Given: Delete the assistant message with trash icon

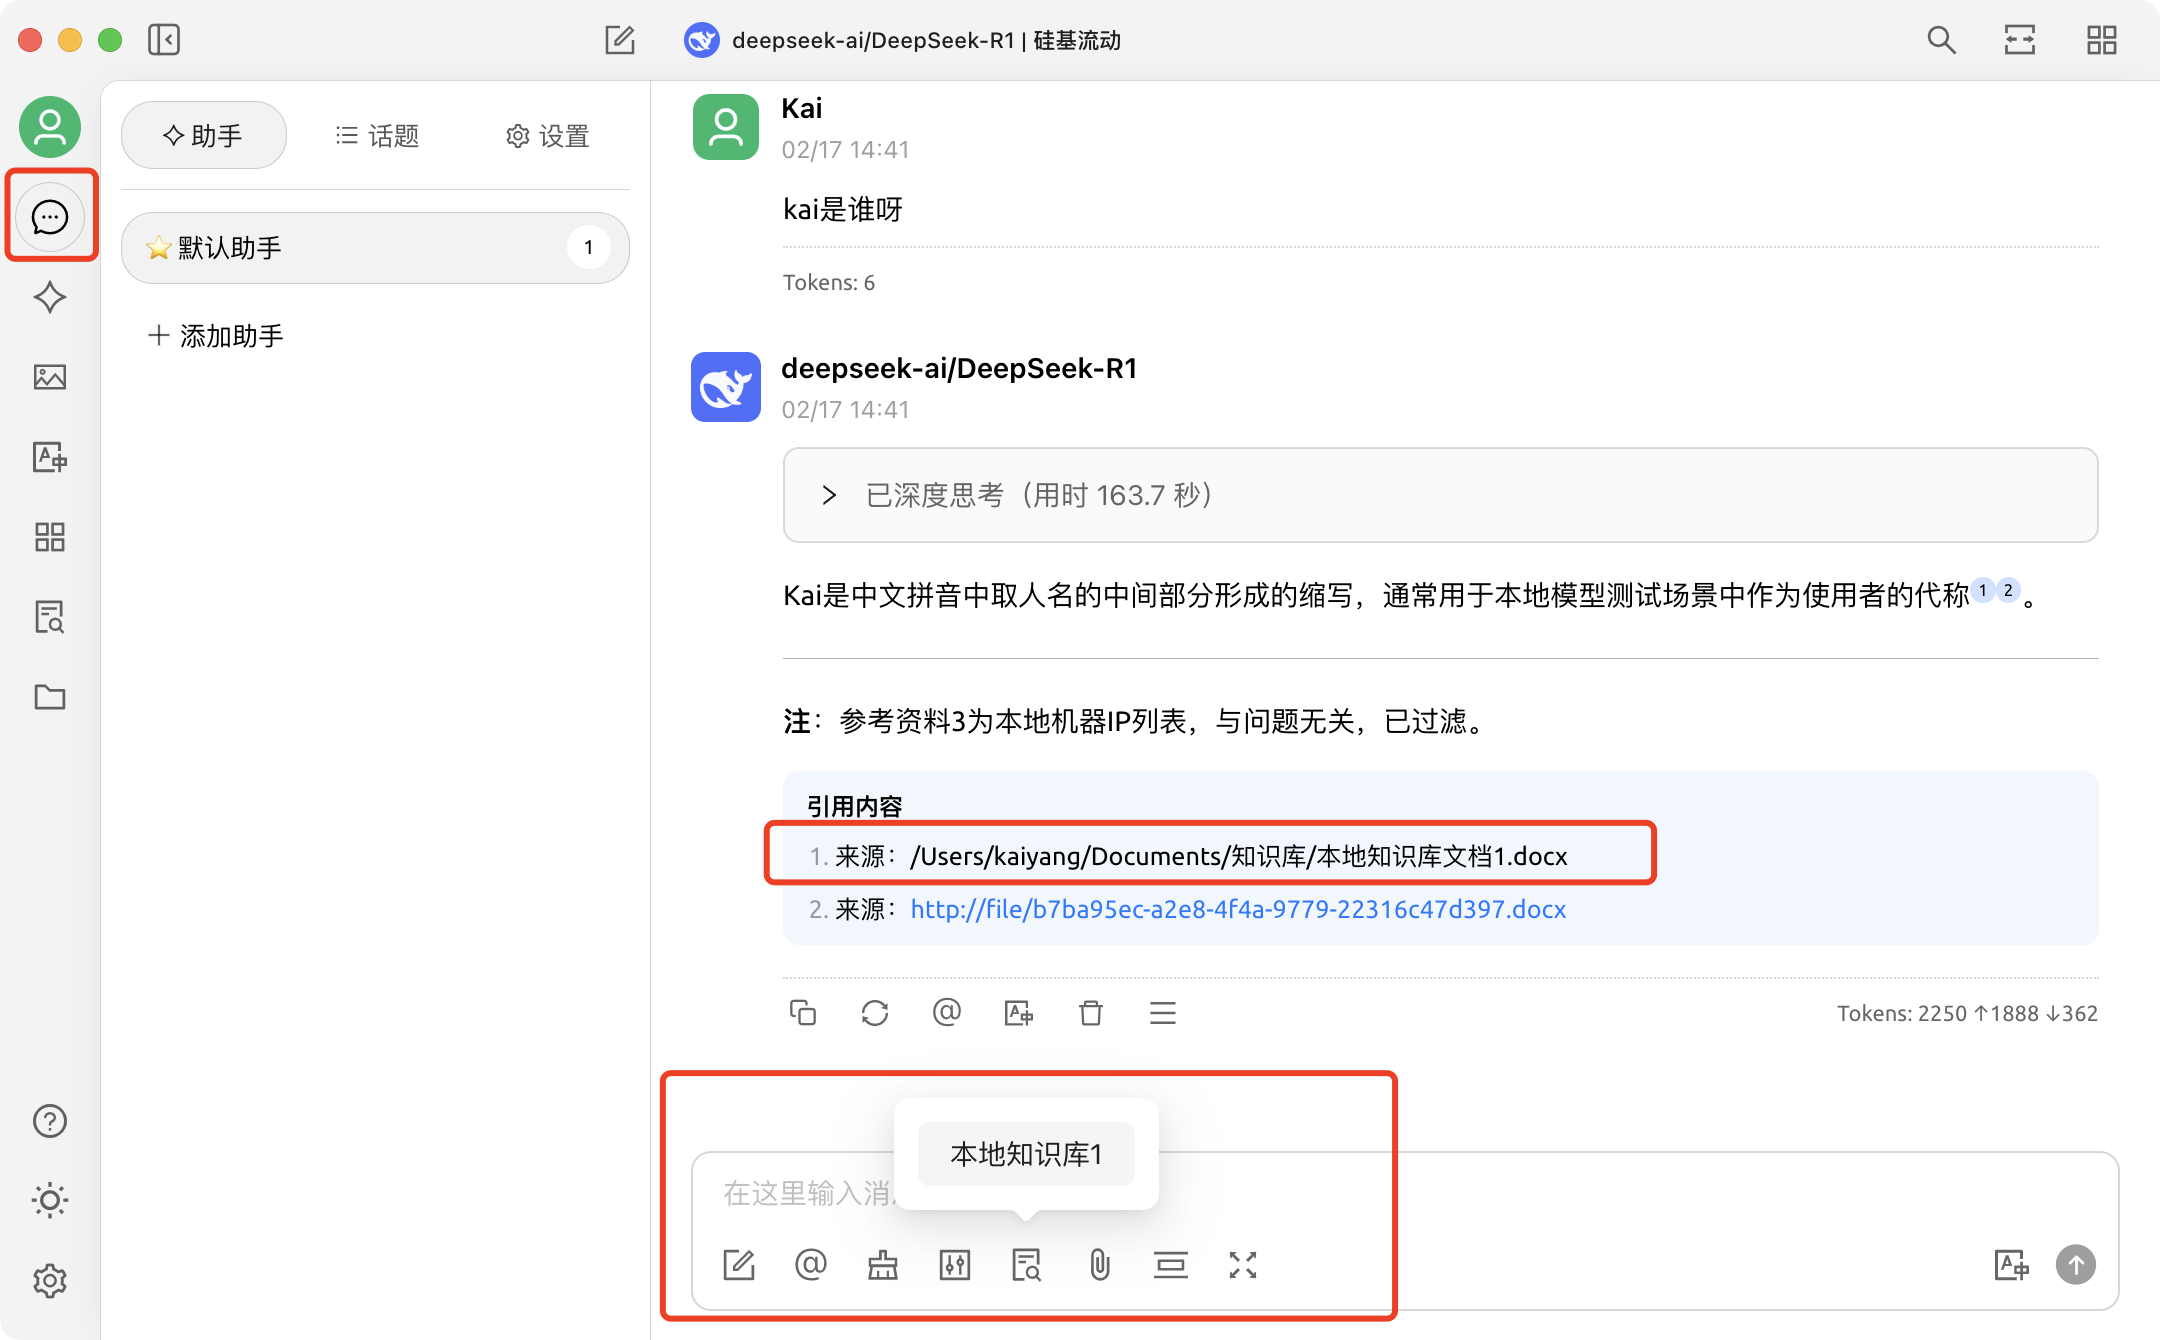Looking at the screenshot, I should [x=1091, y=1013].
